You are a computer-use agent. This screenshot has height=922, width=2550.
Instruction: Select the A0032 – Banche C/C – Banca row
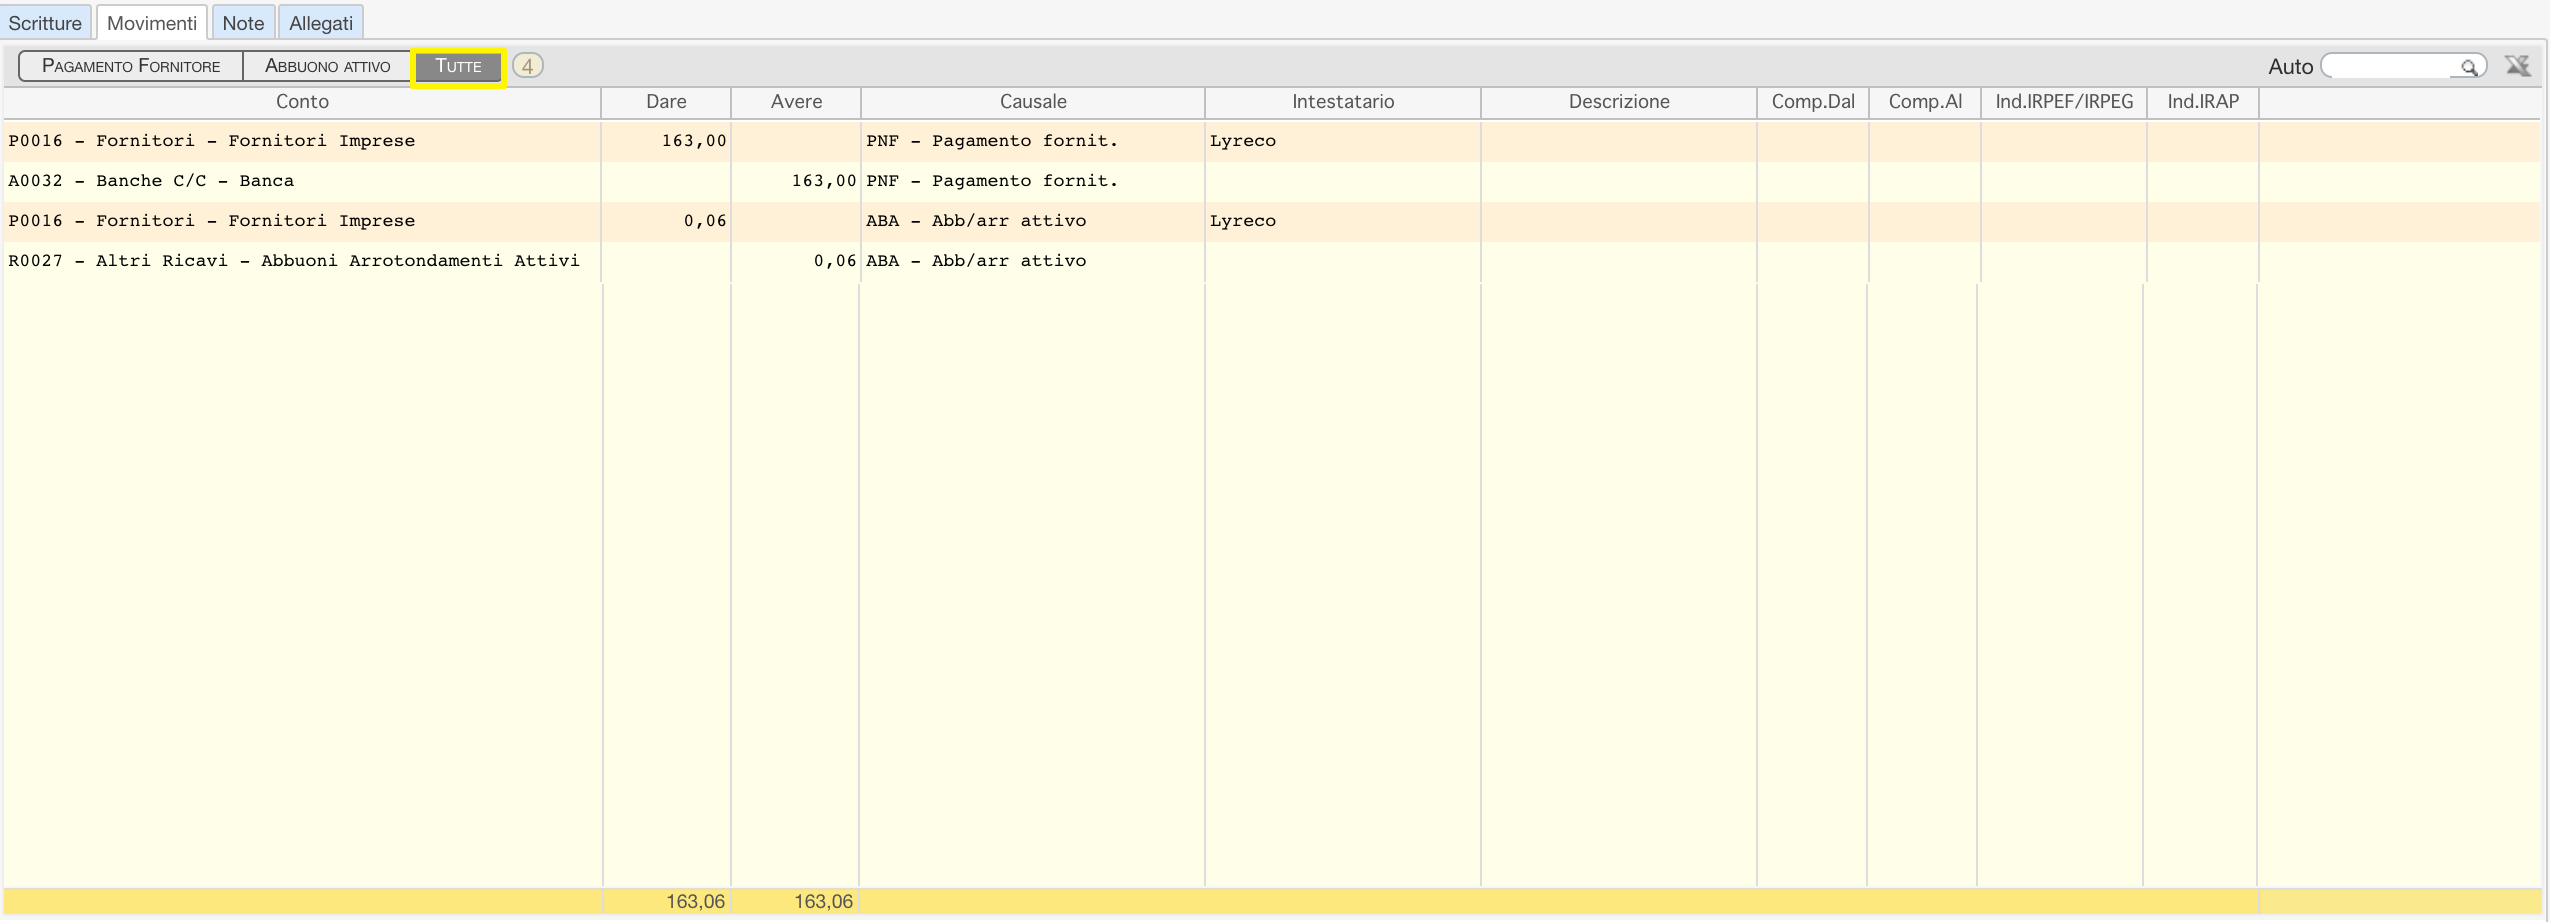[x=1272, y=181]
